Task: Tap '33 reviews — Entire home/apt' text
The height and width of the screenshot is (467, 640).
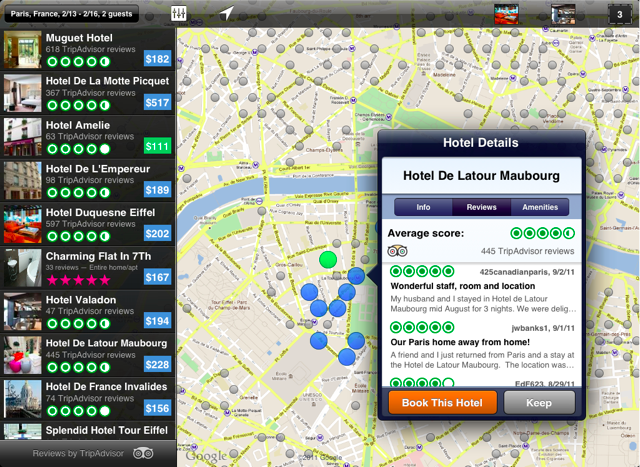Action: coord(91,267)
